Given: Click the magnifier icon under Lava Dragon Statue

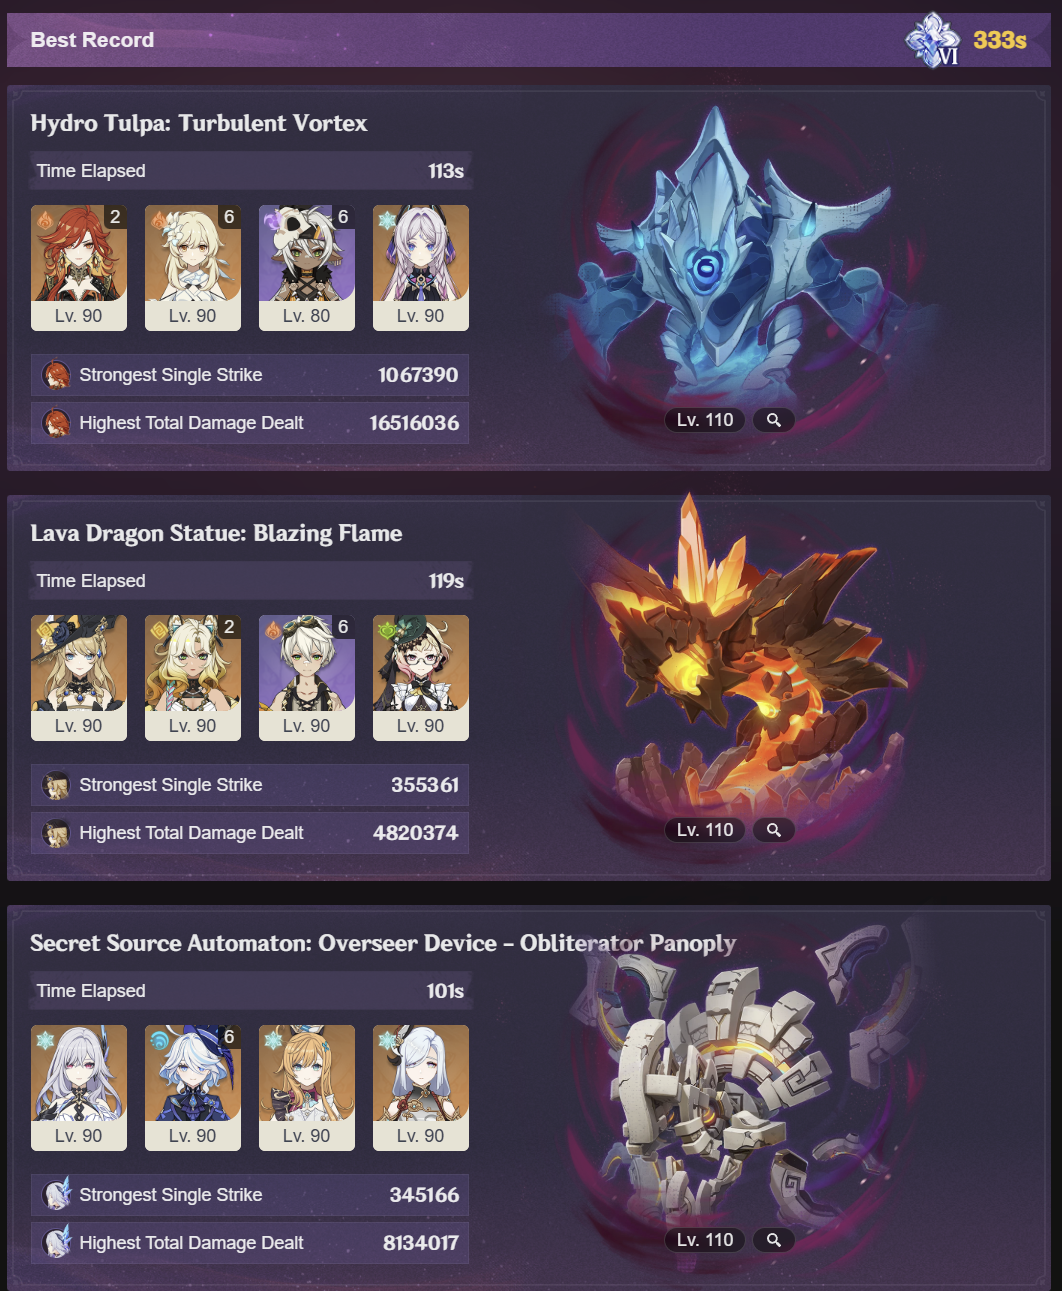Looking at the screenshot, I should click(x=774, y=830).
